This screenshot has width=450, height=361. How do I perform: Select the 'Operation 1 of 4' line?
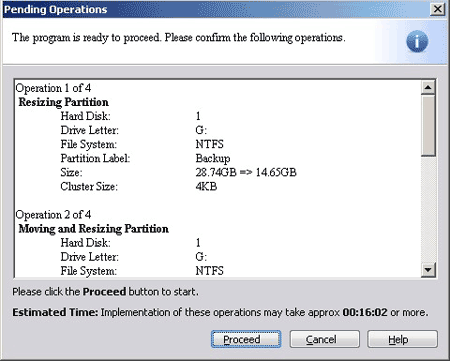tap(53, 88)
